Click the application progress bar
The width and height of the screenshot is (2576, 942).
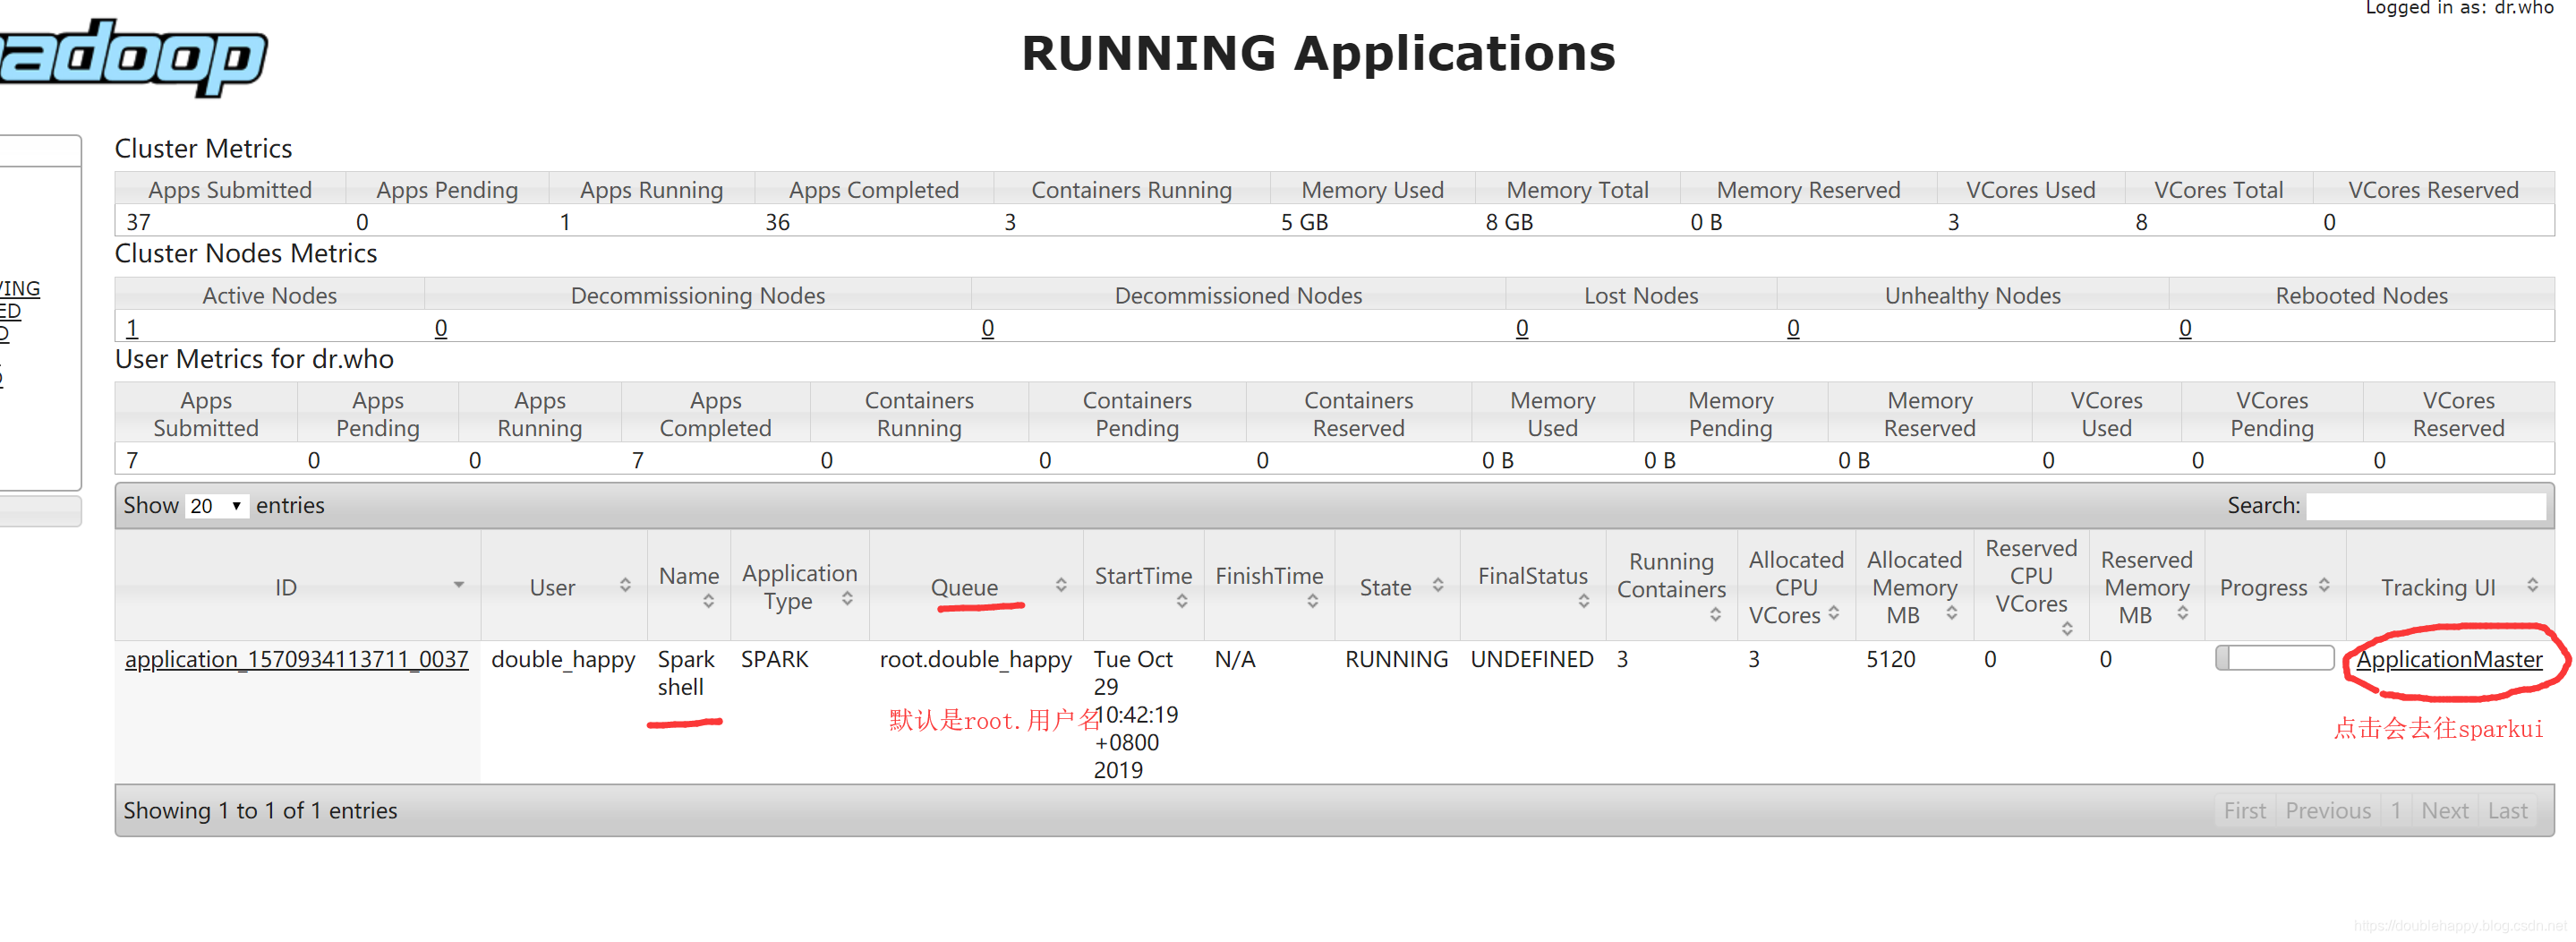tap(2275, 658)
